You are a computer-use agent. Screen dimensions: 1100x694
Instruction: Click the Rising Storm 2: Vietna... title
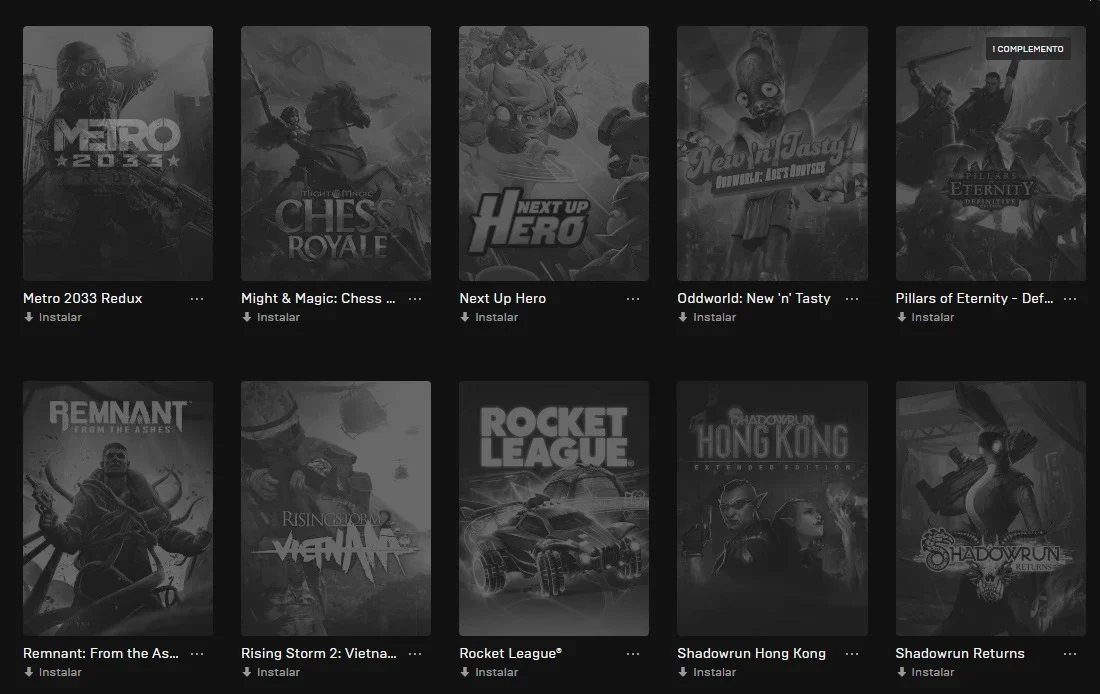[x=318, y=653]
